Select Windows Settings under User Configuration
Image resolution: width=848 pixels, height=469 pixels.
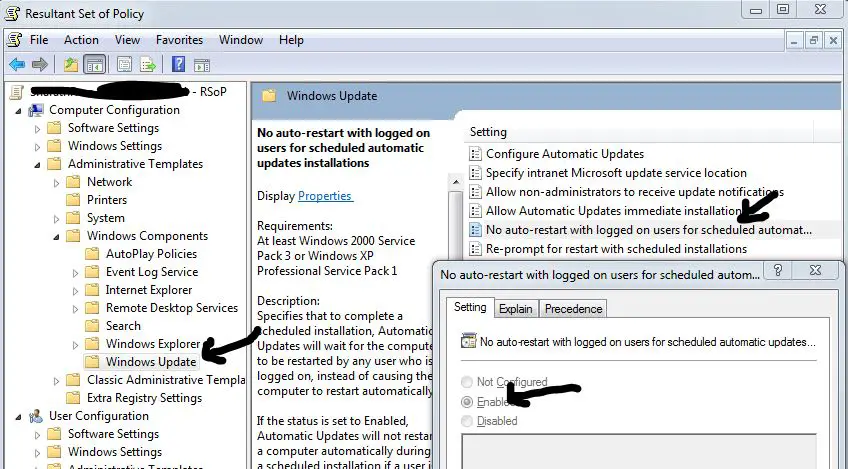coord(115,452)
